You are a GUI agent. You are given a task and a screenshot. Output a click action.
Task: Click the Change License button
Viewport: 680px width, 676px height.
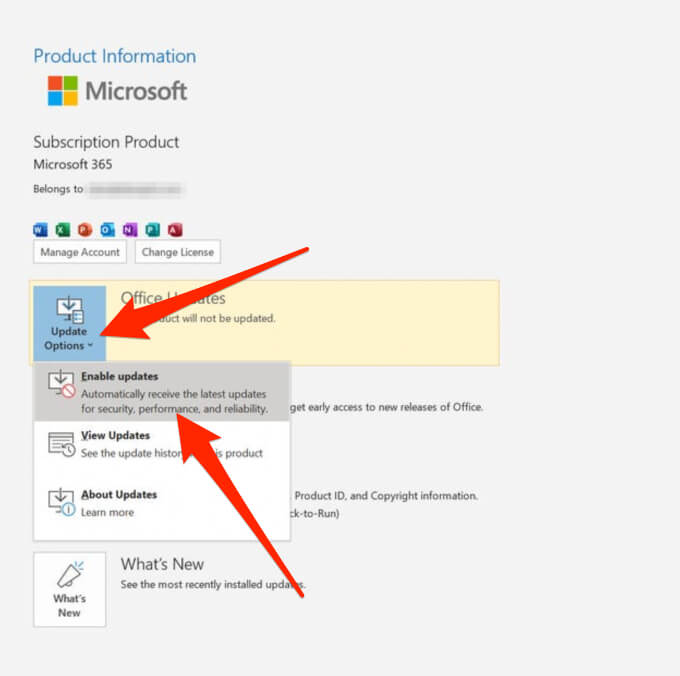178,252
